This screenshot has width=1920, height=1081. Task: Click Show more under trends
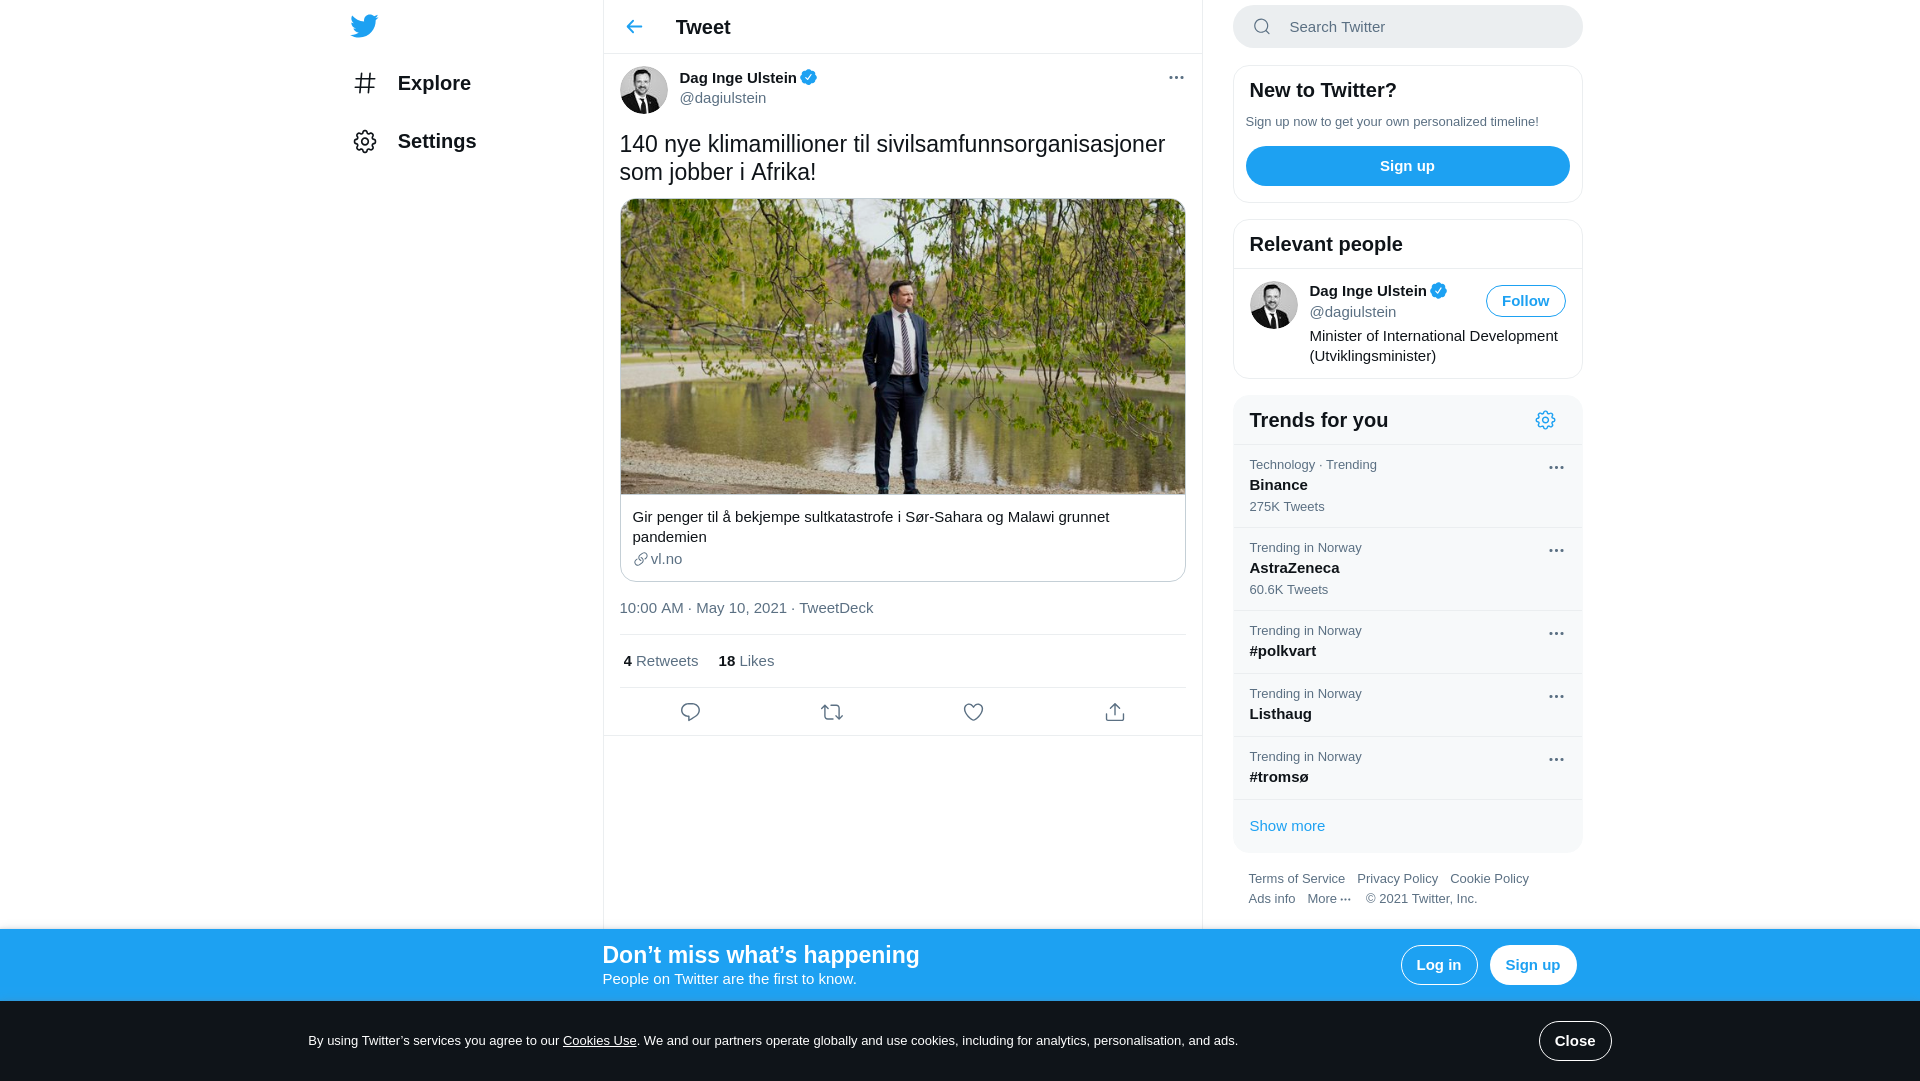tap(1286, 826)
